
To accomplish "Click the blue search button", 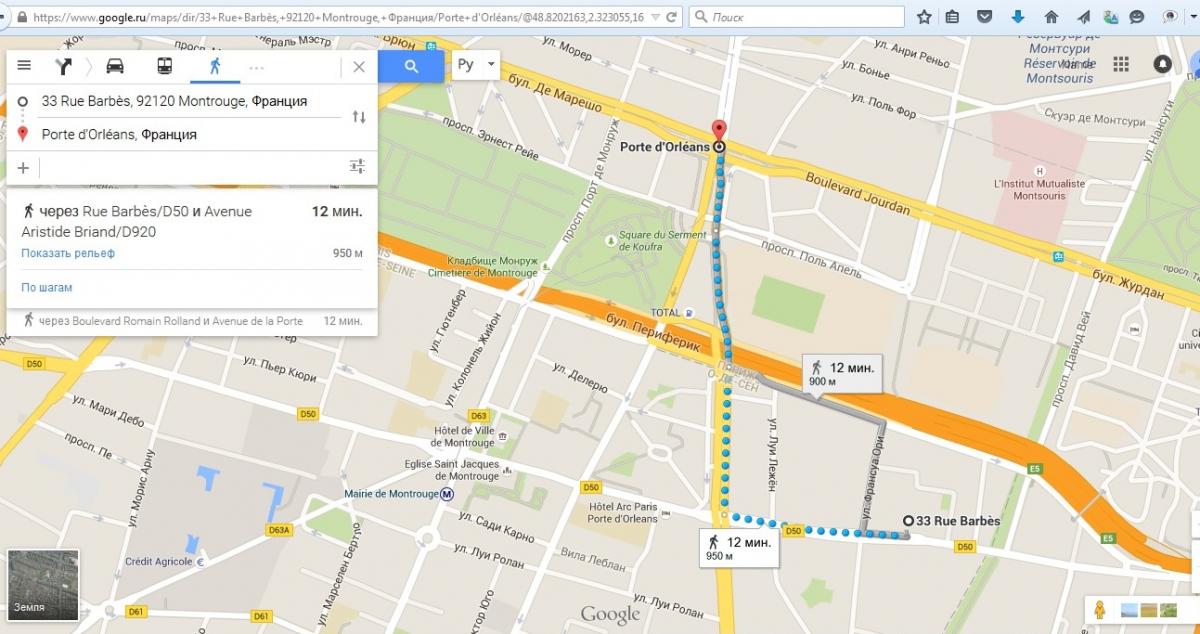I will (411, 66).
